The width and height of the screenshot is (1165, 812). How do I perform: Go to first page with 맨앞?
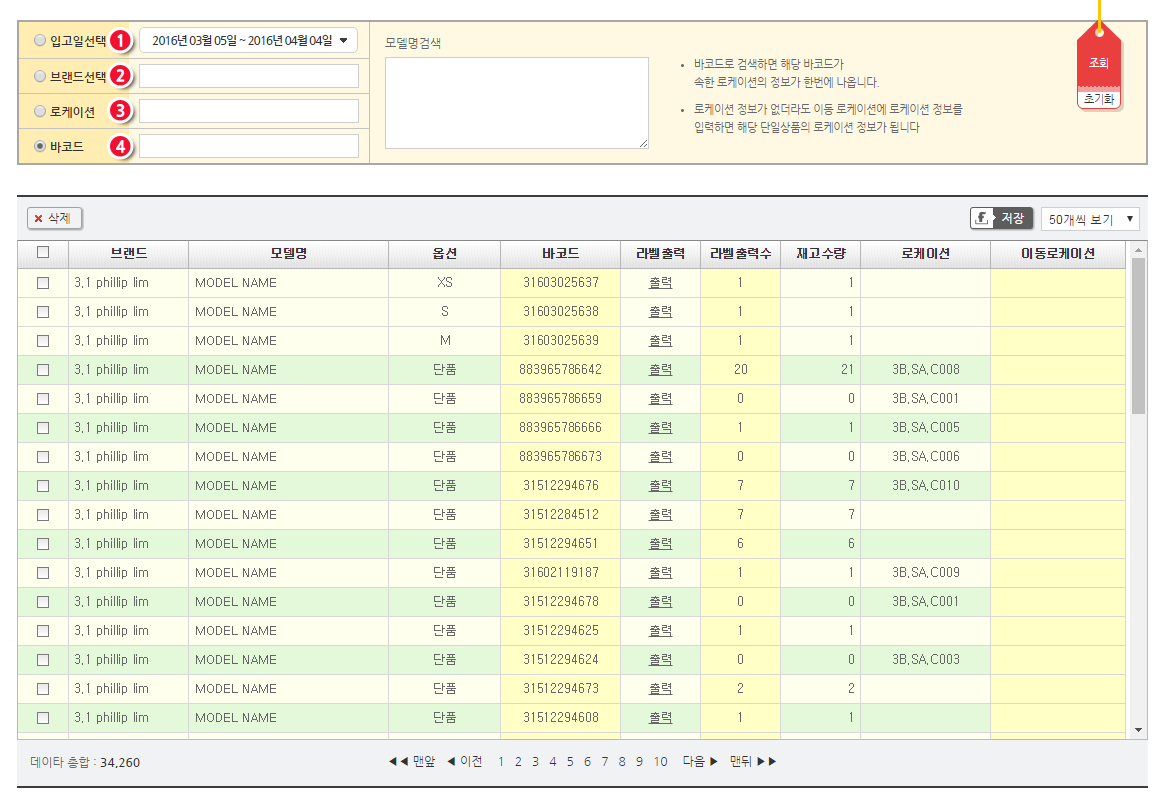click(412, 761)
